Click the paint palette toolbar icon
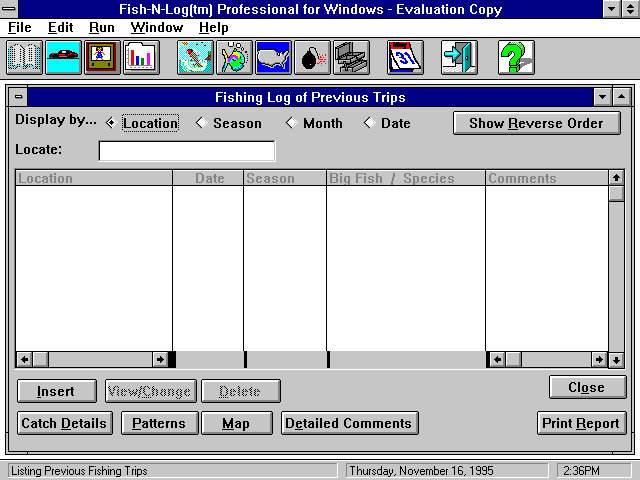The height and width of the screenshot is (480, 640). 235,58
